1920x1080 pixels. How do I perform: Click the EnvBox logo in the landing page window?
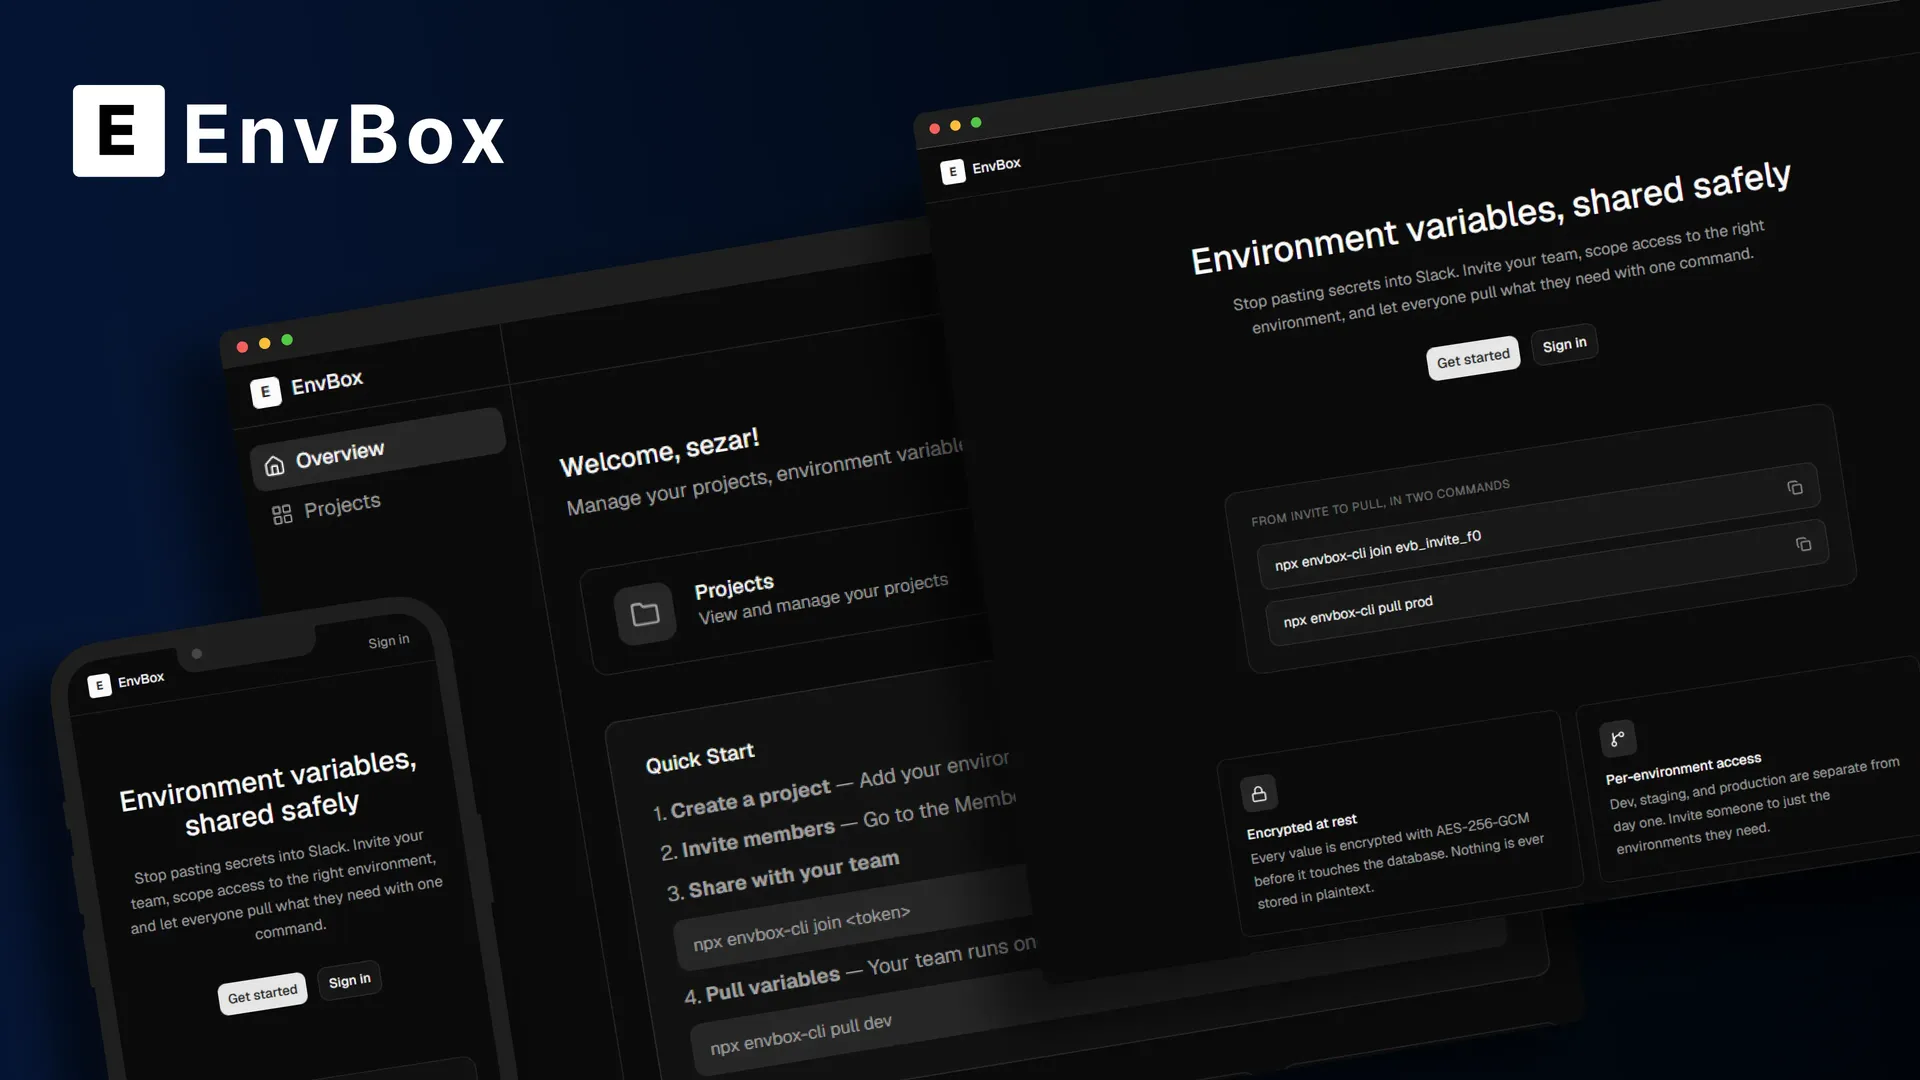tap(952, 172)
